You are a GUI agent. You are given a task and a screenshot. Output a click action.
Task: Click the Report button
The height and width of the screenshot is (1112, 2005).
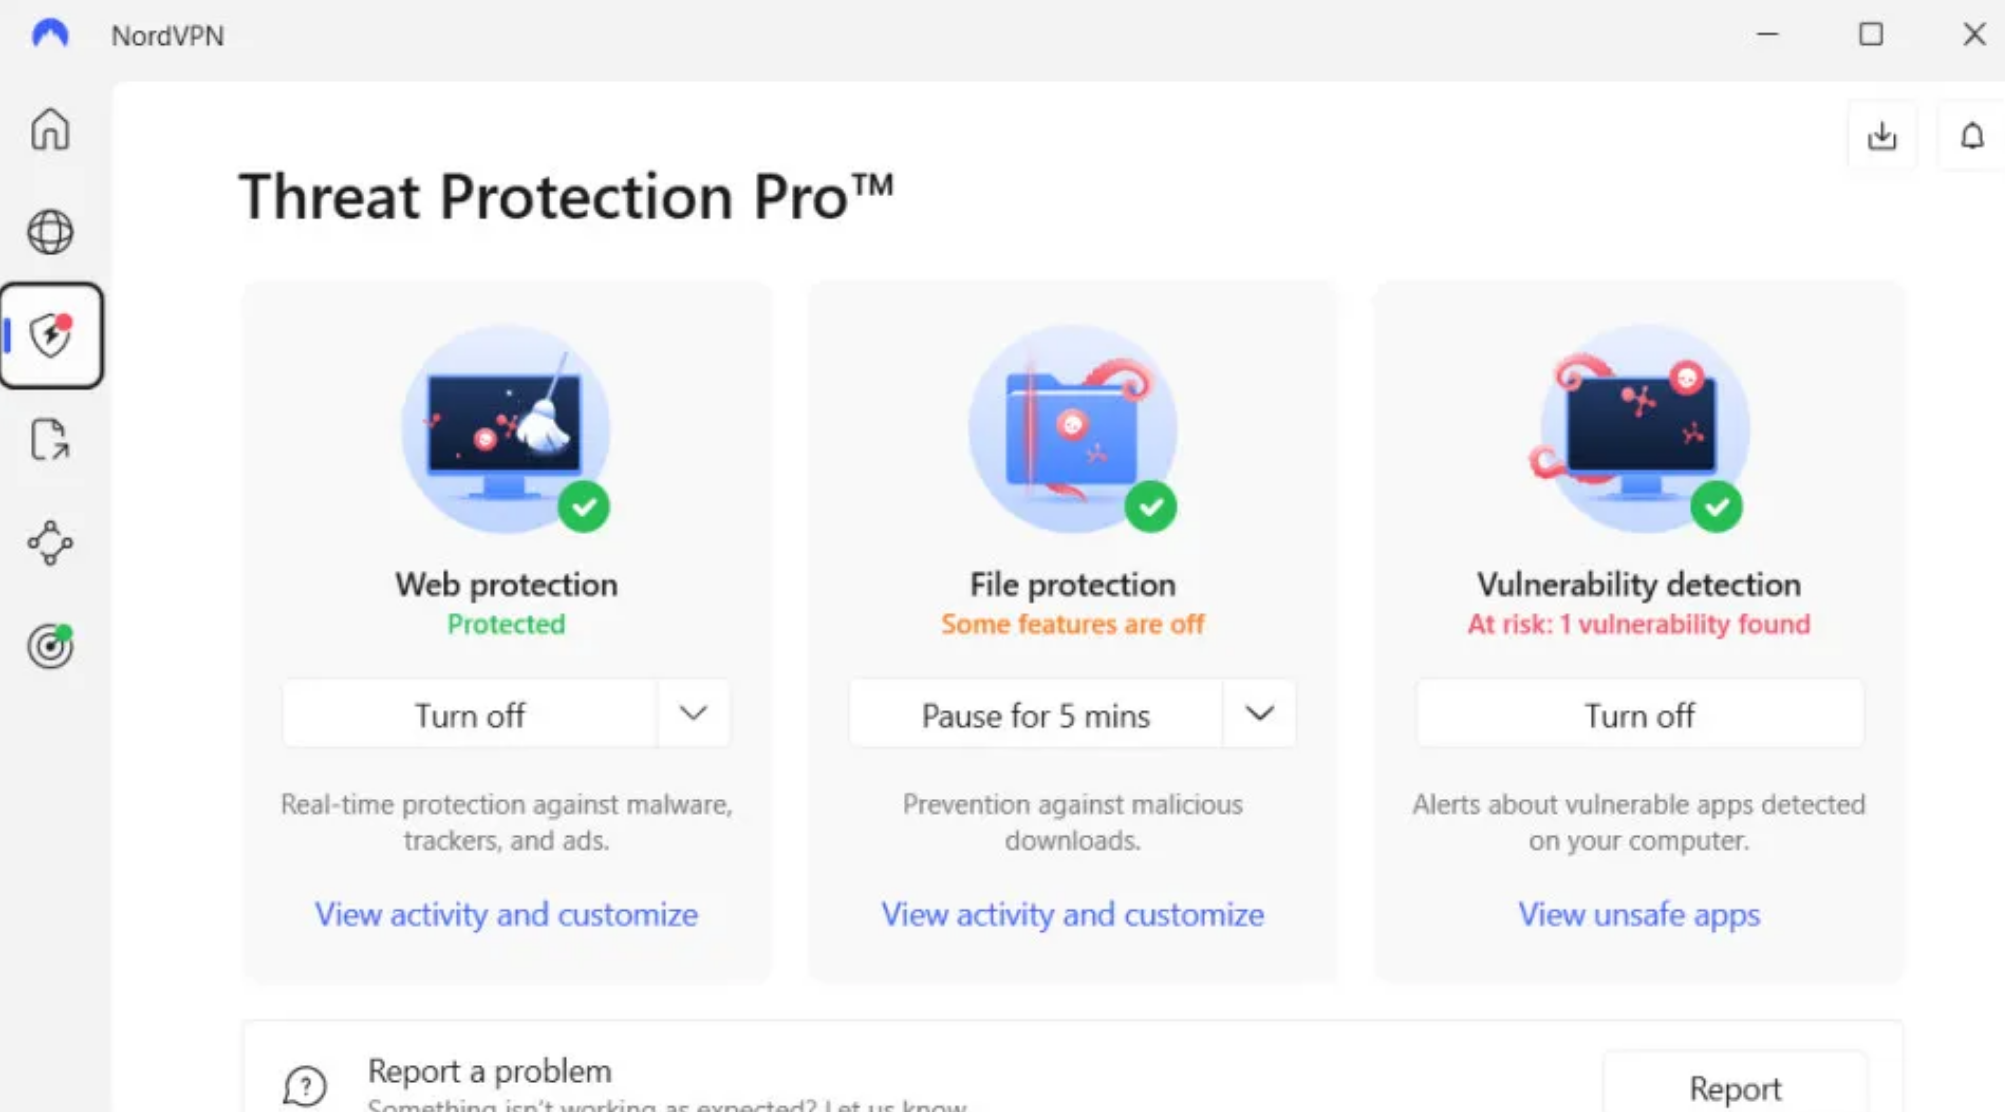click(1735, 1087)
